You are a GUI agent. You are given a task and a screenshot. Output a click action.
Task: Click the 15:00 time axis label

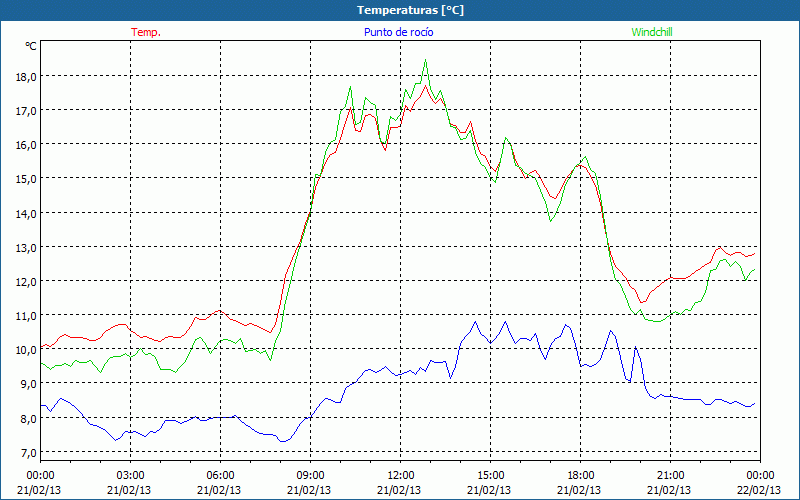(490, 476)
